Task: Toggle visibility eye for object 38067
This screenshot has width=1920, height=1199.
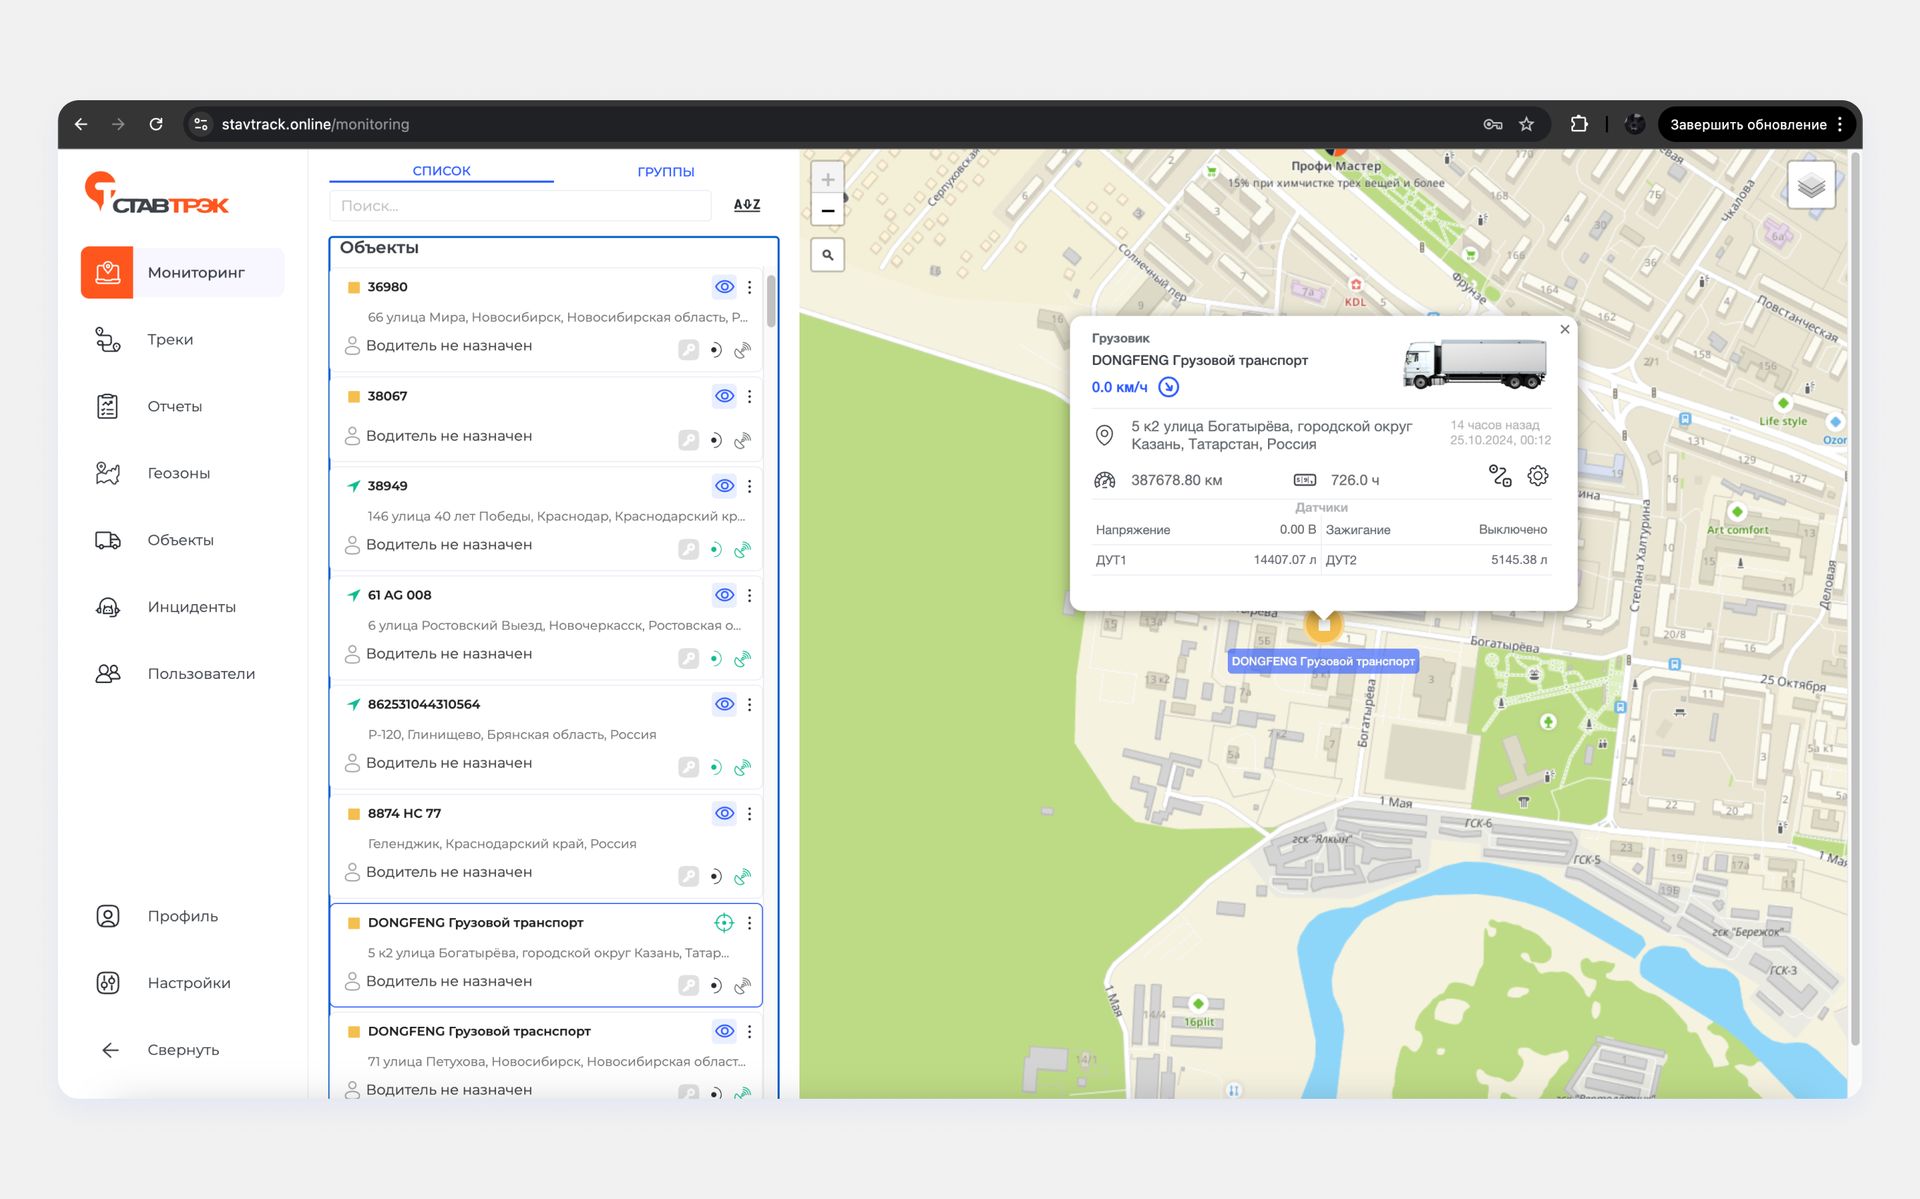Action: point(724,396)
